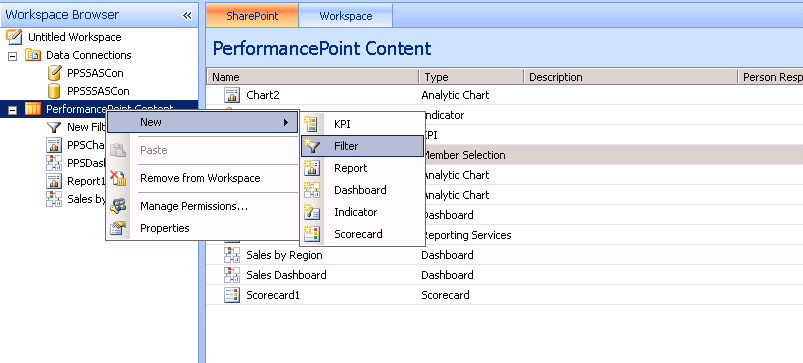Click the PPSSASCon edited data source icon
Screen dimensions: 803x363
(54, 73)
